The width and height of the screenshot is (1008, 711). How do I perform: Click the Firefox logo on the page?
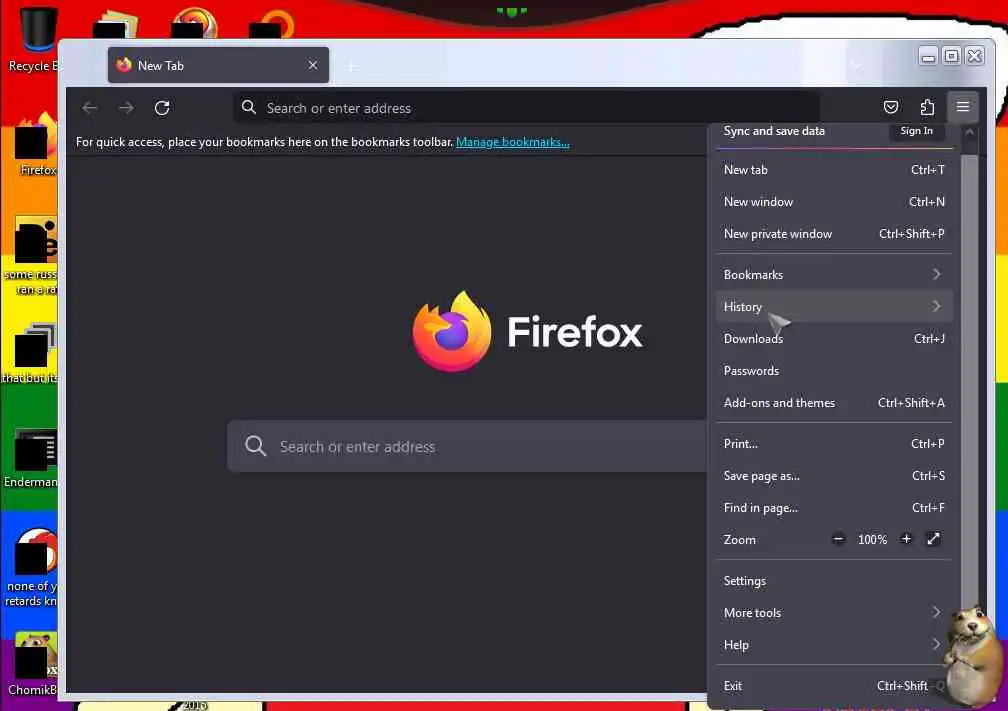point(453,332)
